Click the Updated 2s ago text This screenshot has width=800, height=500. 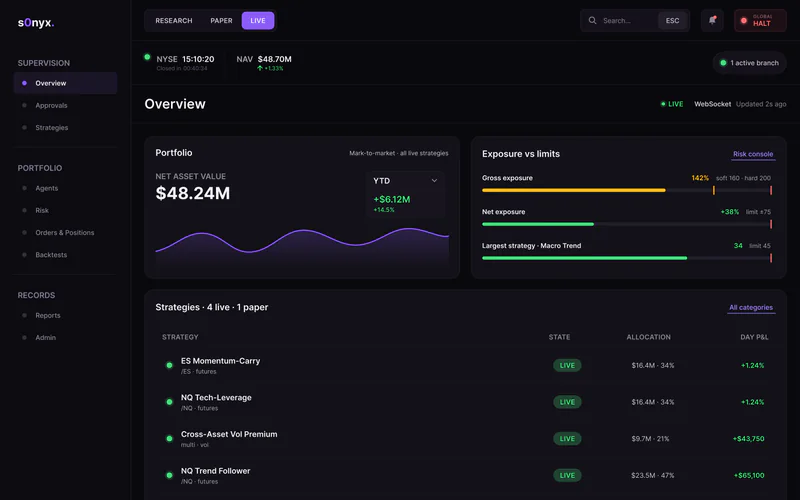pos(761,104)
